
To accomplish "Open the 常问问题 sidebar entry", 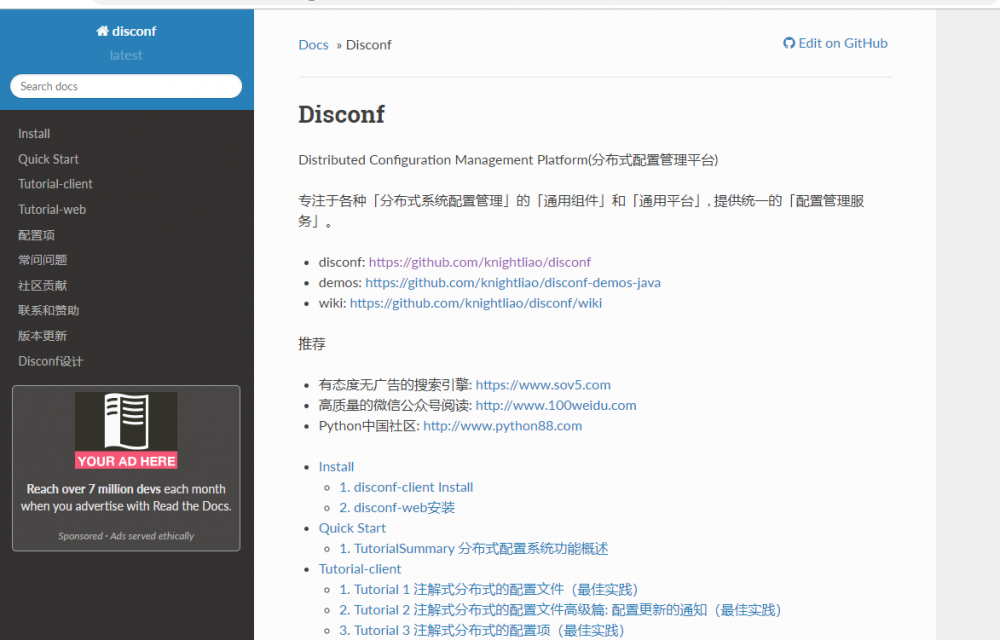I will tap(43, 260).
